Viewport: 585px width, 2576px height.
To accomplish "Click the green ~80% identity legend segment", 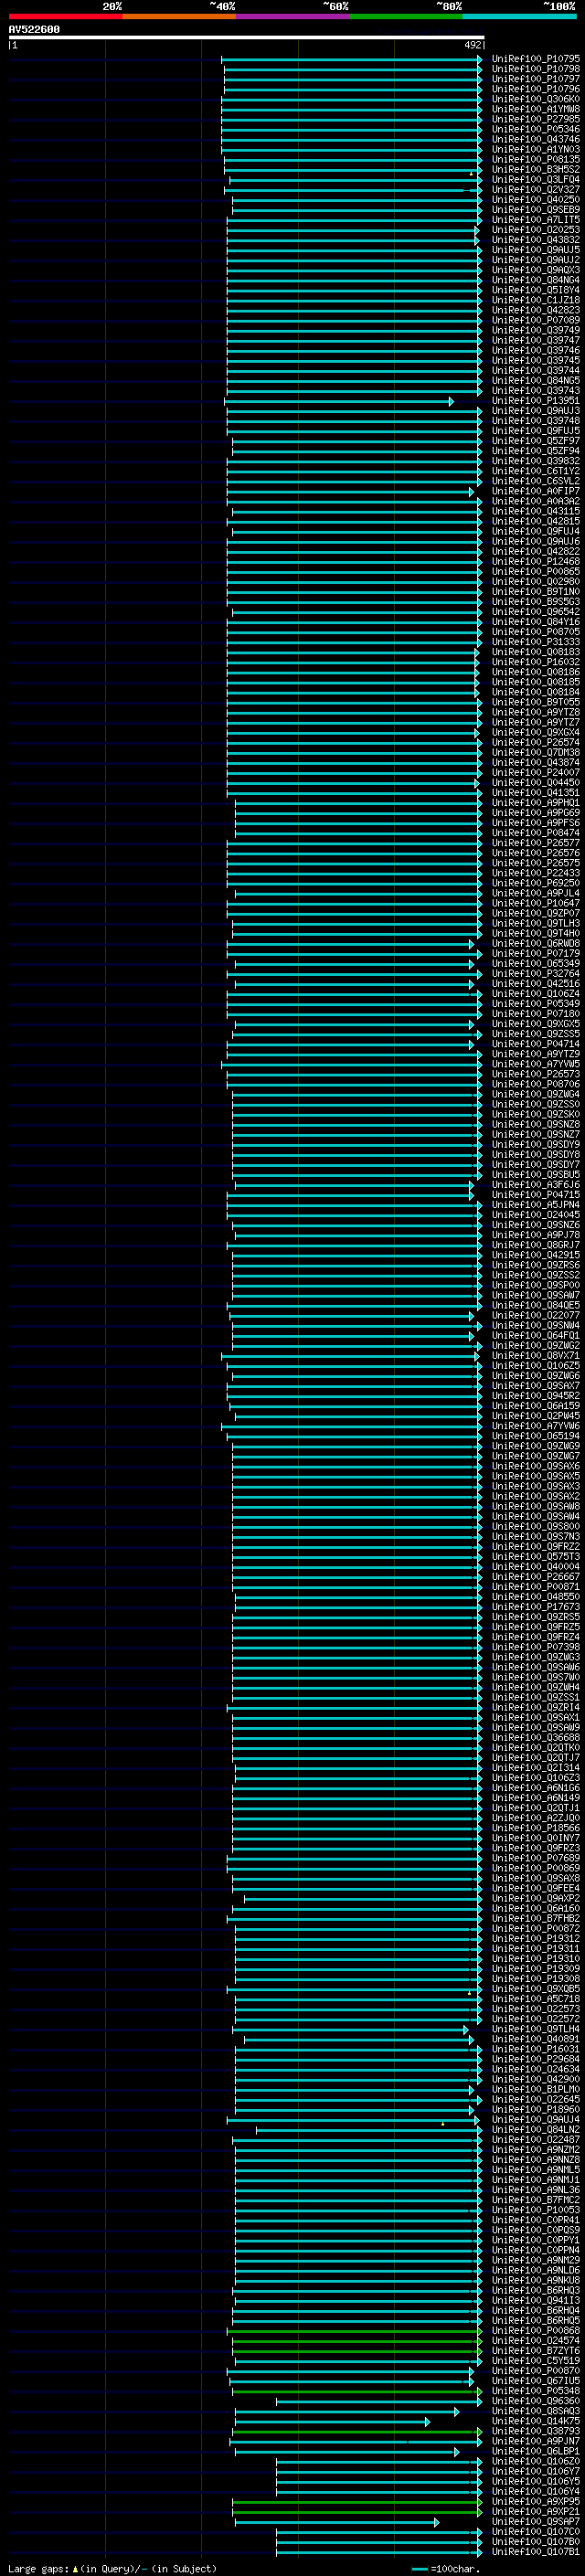I will [x=406, y=16].
